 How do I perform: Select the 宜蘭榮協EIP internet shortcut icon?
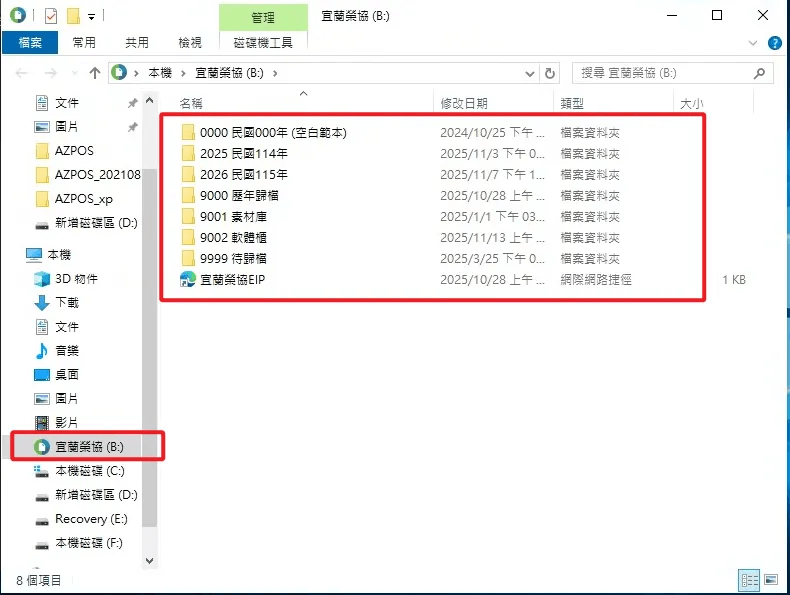[x=187, y=280]
